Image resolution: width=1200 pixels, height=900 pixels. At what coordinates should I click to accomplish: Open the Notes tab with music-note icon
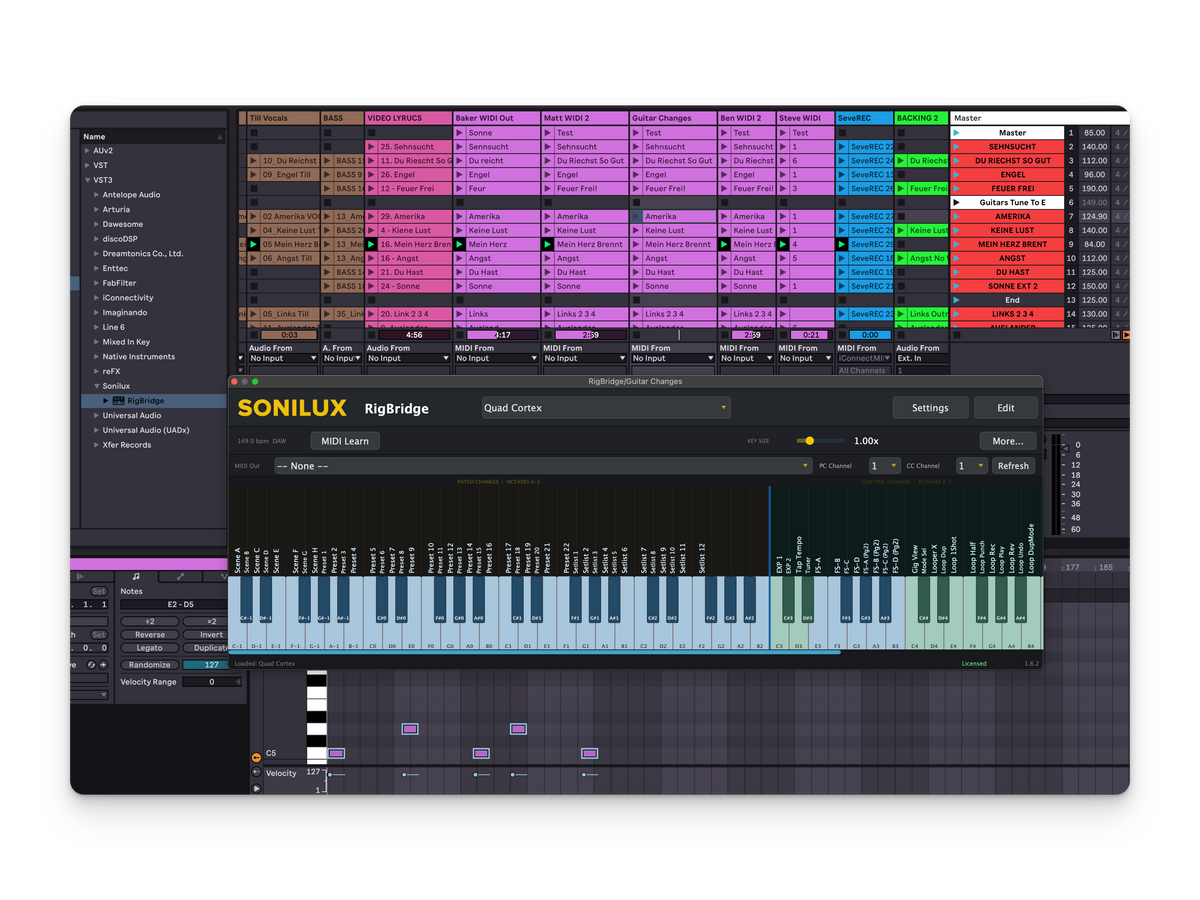pos(137,576)
